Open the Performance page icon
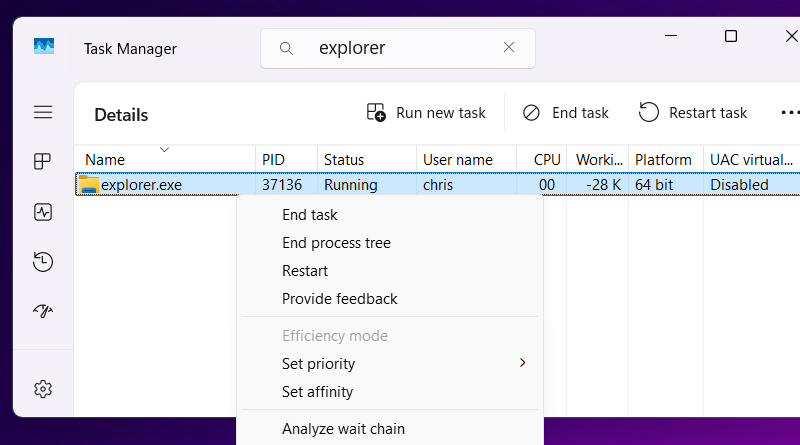Image resolution: width=800 pixels, height=445 pixels. click(x=43, y=212)
